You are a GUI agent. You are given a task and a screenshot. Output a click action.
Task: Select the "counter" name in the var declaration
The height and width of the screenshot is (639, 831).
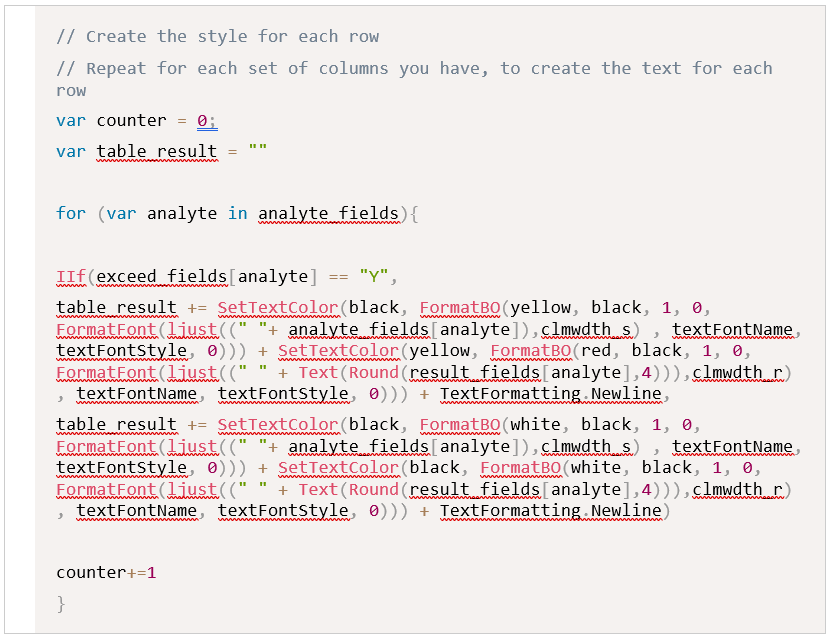131,121
